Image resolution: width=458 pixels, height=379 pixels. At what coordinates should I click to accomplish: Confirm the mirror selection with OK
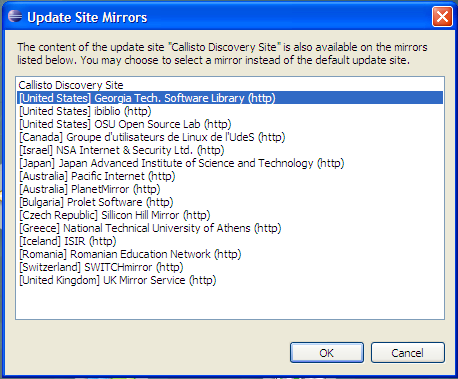pyautogui.click(x=327, y=353)
